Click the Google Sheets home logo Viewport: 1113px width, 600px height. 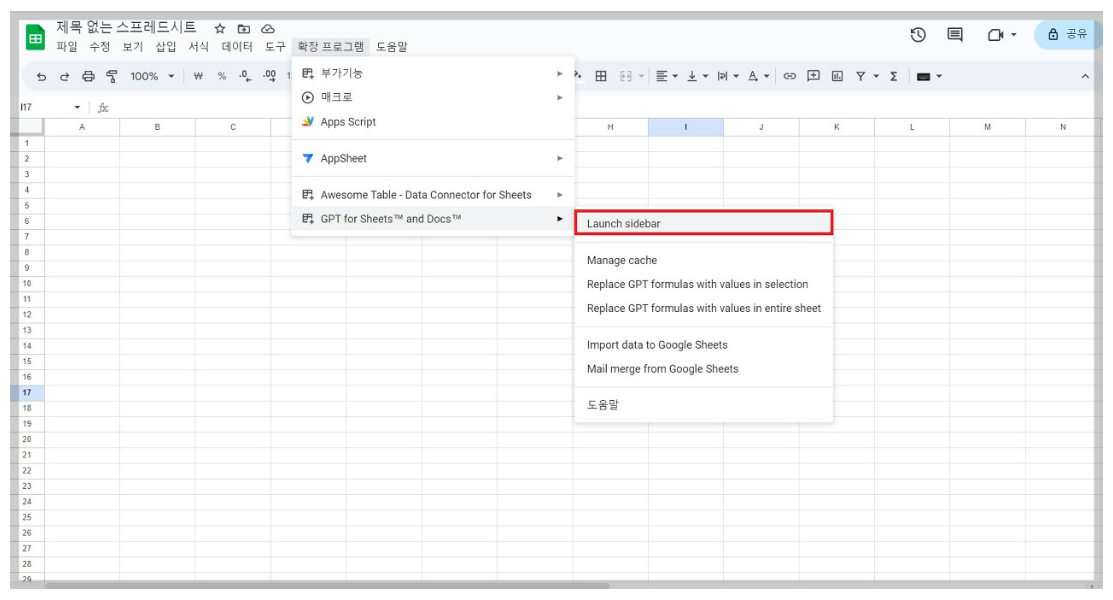(35, 37)
